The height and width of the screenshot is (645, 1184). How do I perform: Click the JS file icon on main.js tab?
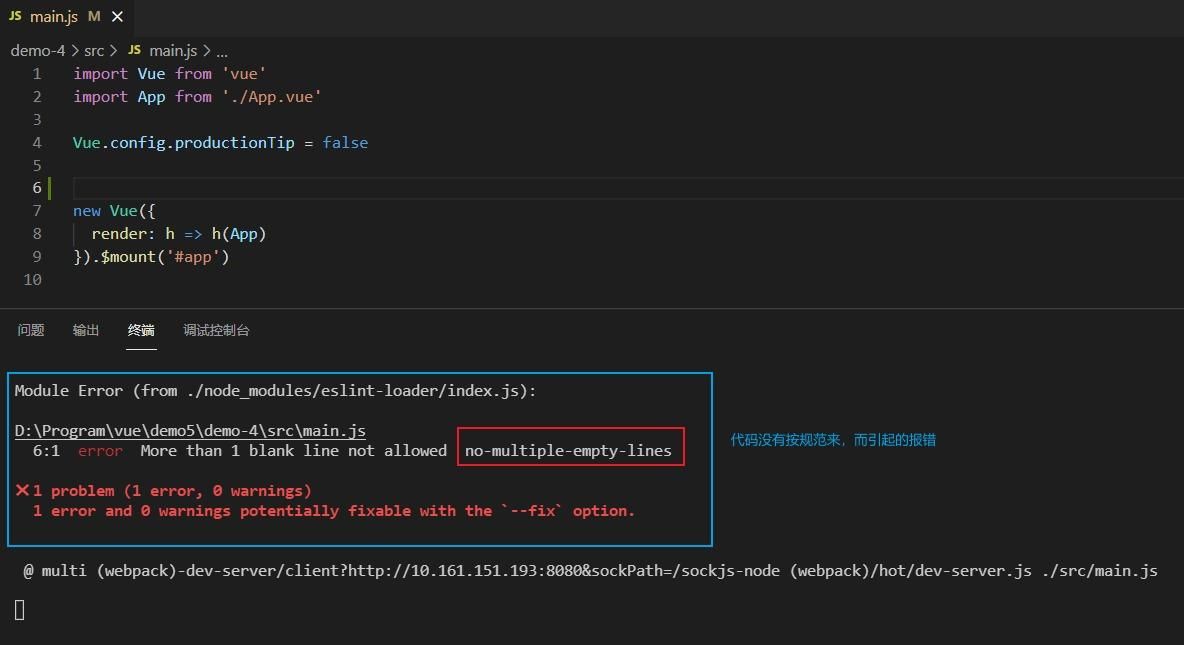click(x=15, y=17)
